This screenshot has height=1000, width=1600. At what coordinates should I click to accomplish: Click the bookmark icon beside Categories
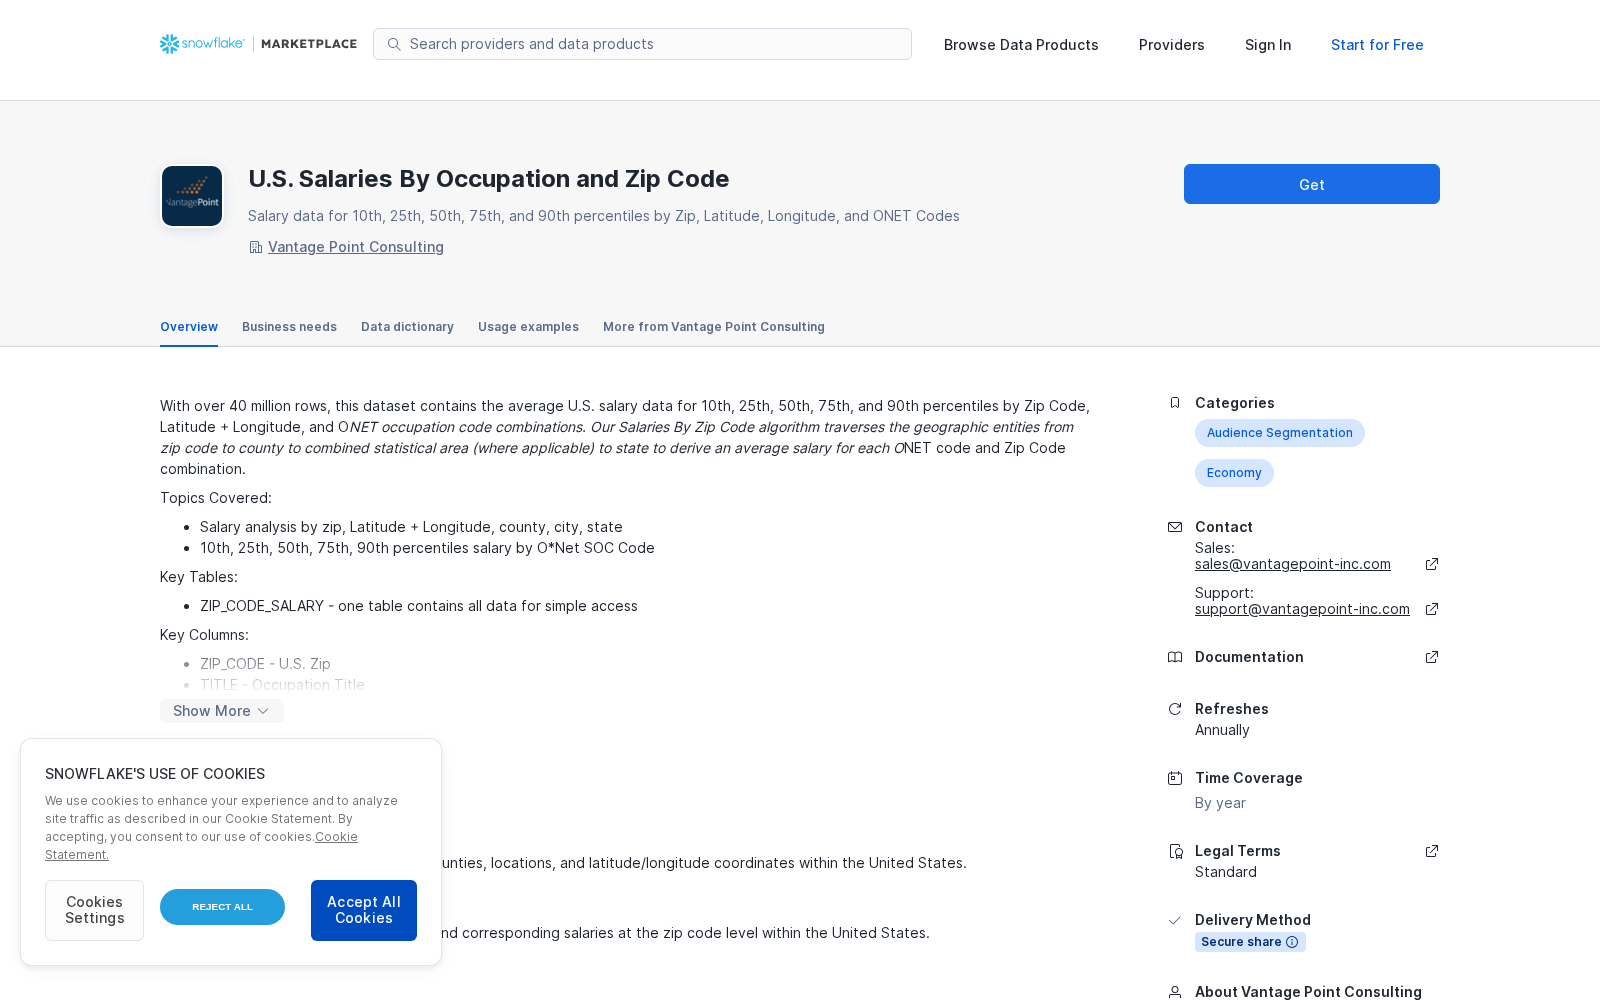click(1175, 403)
